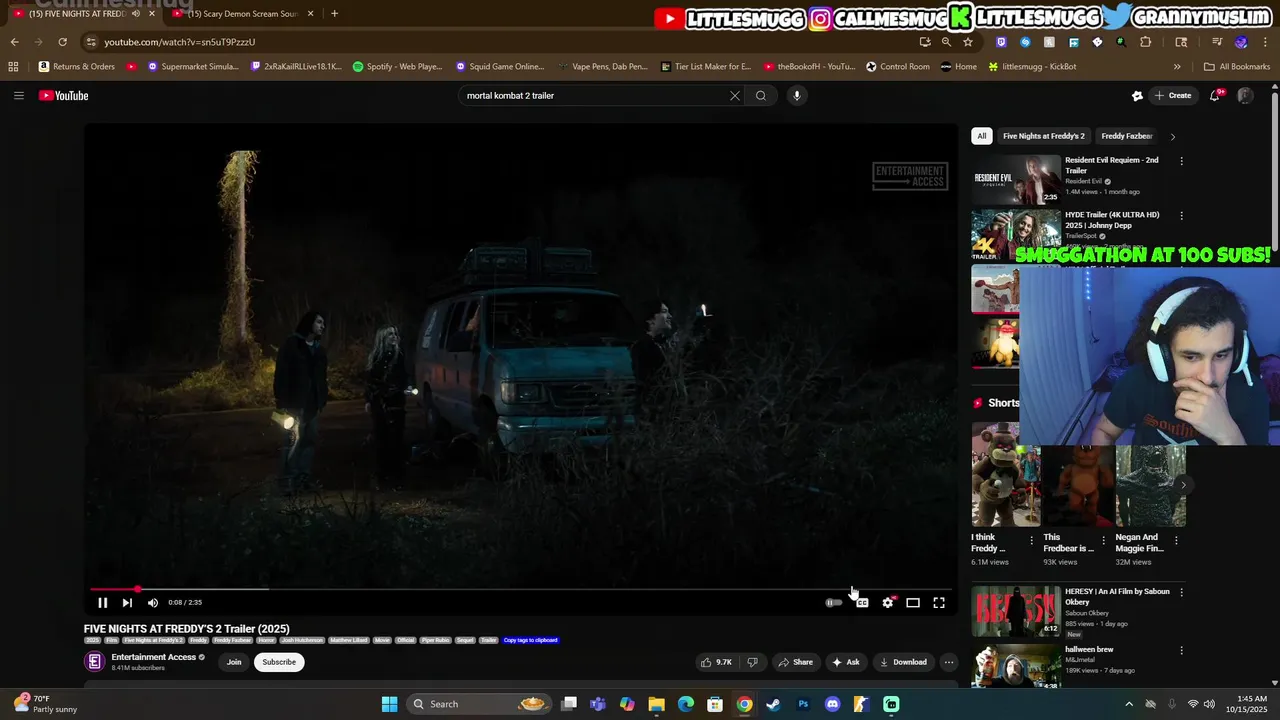Reload the page

[x=62, y=42]
